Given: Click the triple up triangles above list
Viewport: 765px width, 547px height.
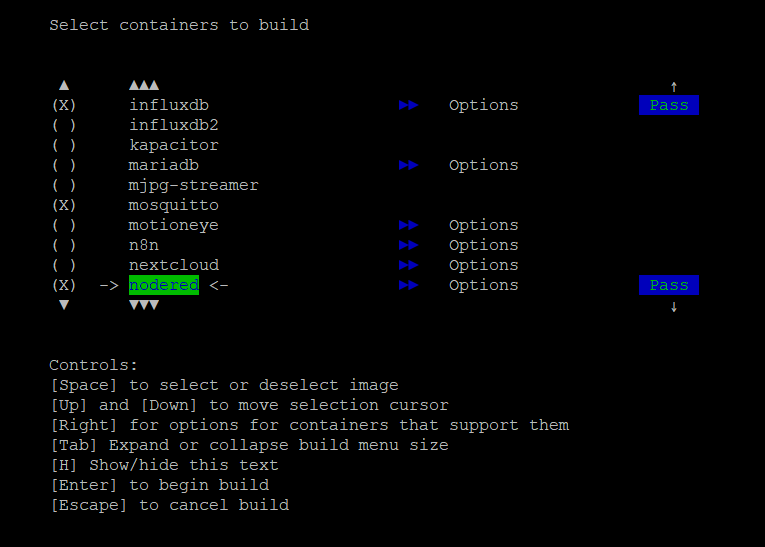Looking at the screenshot, I should click(x=144, y=85).
